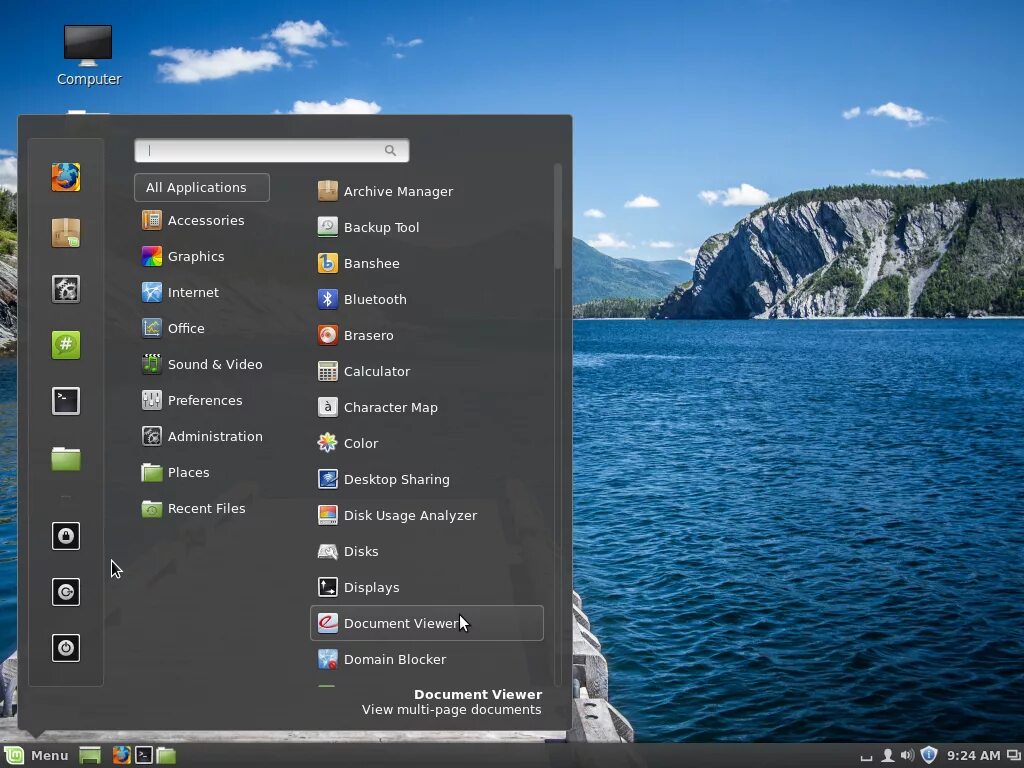The width and height of the screenshot is (1024, 768).
Task: Click inside the menu search field
Action: [265, 150]
